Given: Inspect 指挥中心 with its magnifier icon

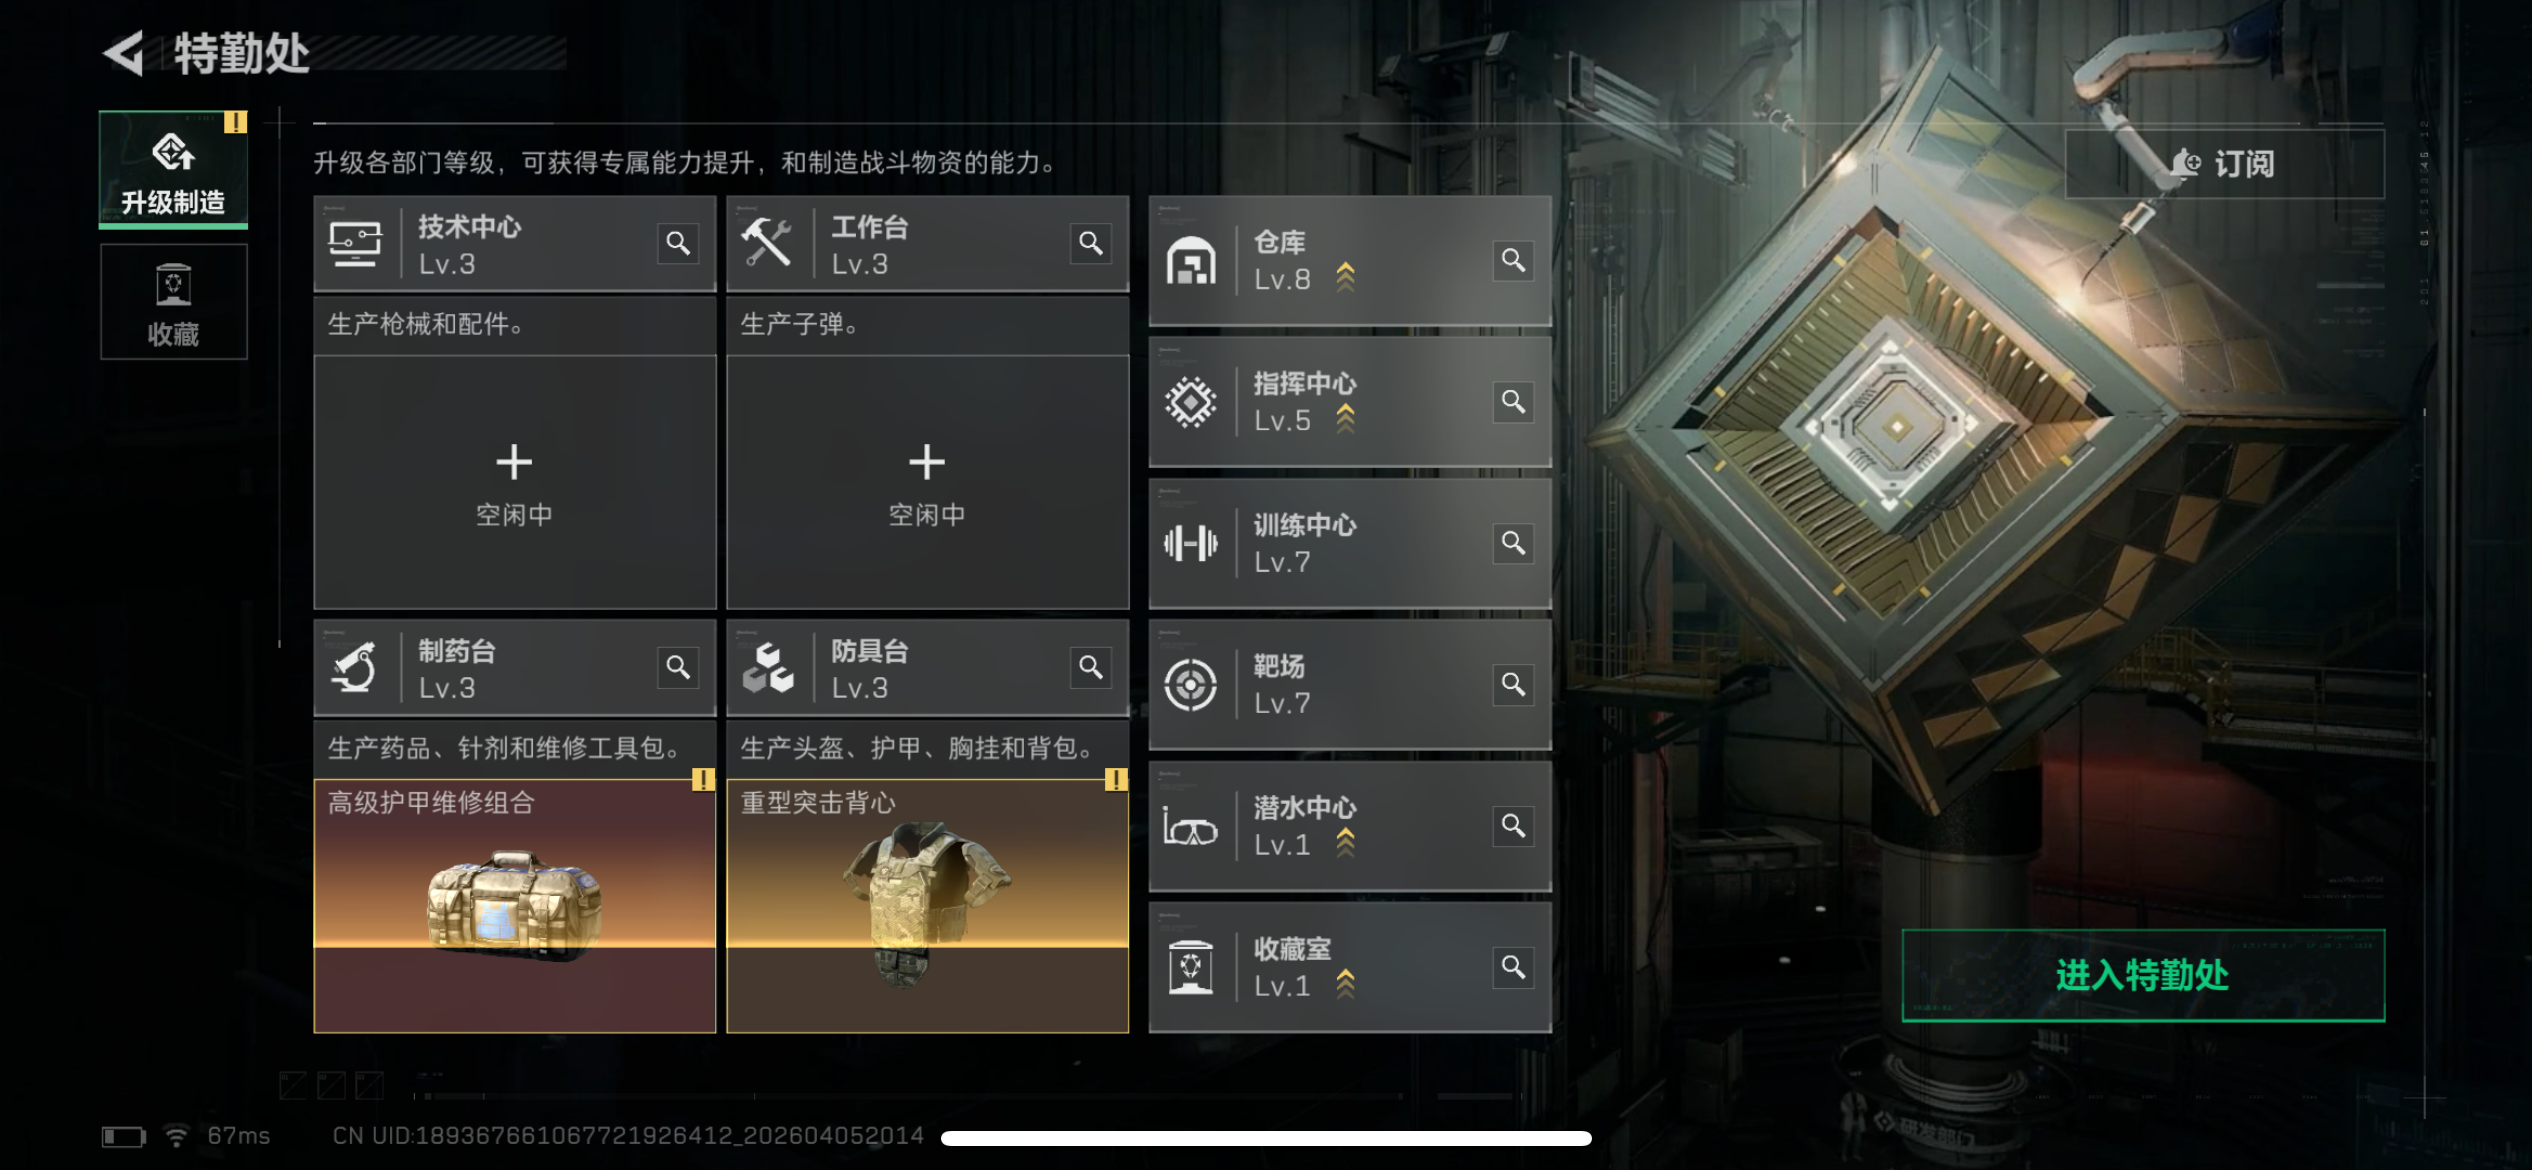Looking at the screenshot, I should point(1513,401).
